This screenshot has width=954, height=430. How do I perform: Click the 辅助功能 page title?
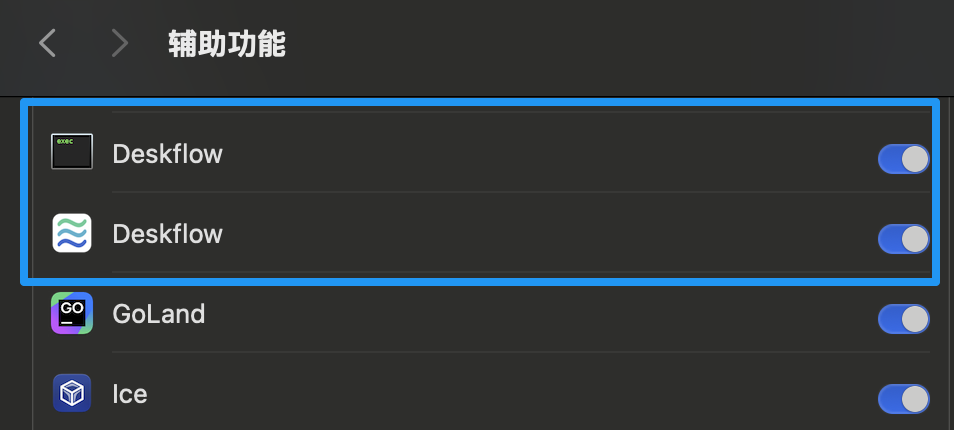(x=227, y=44)
